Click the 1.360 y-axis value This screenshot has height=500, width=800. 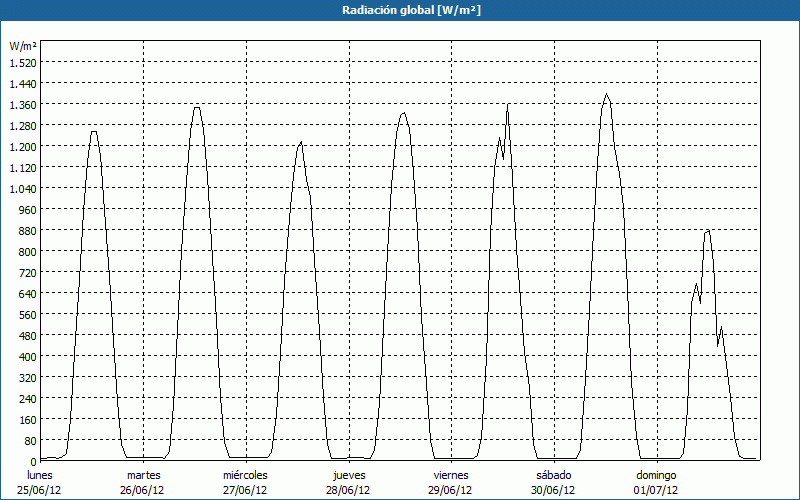[23, 105]
